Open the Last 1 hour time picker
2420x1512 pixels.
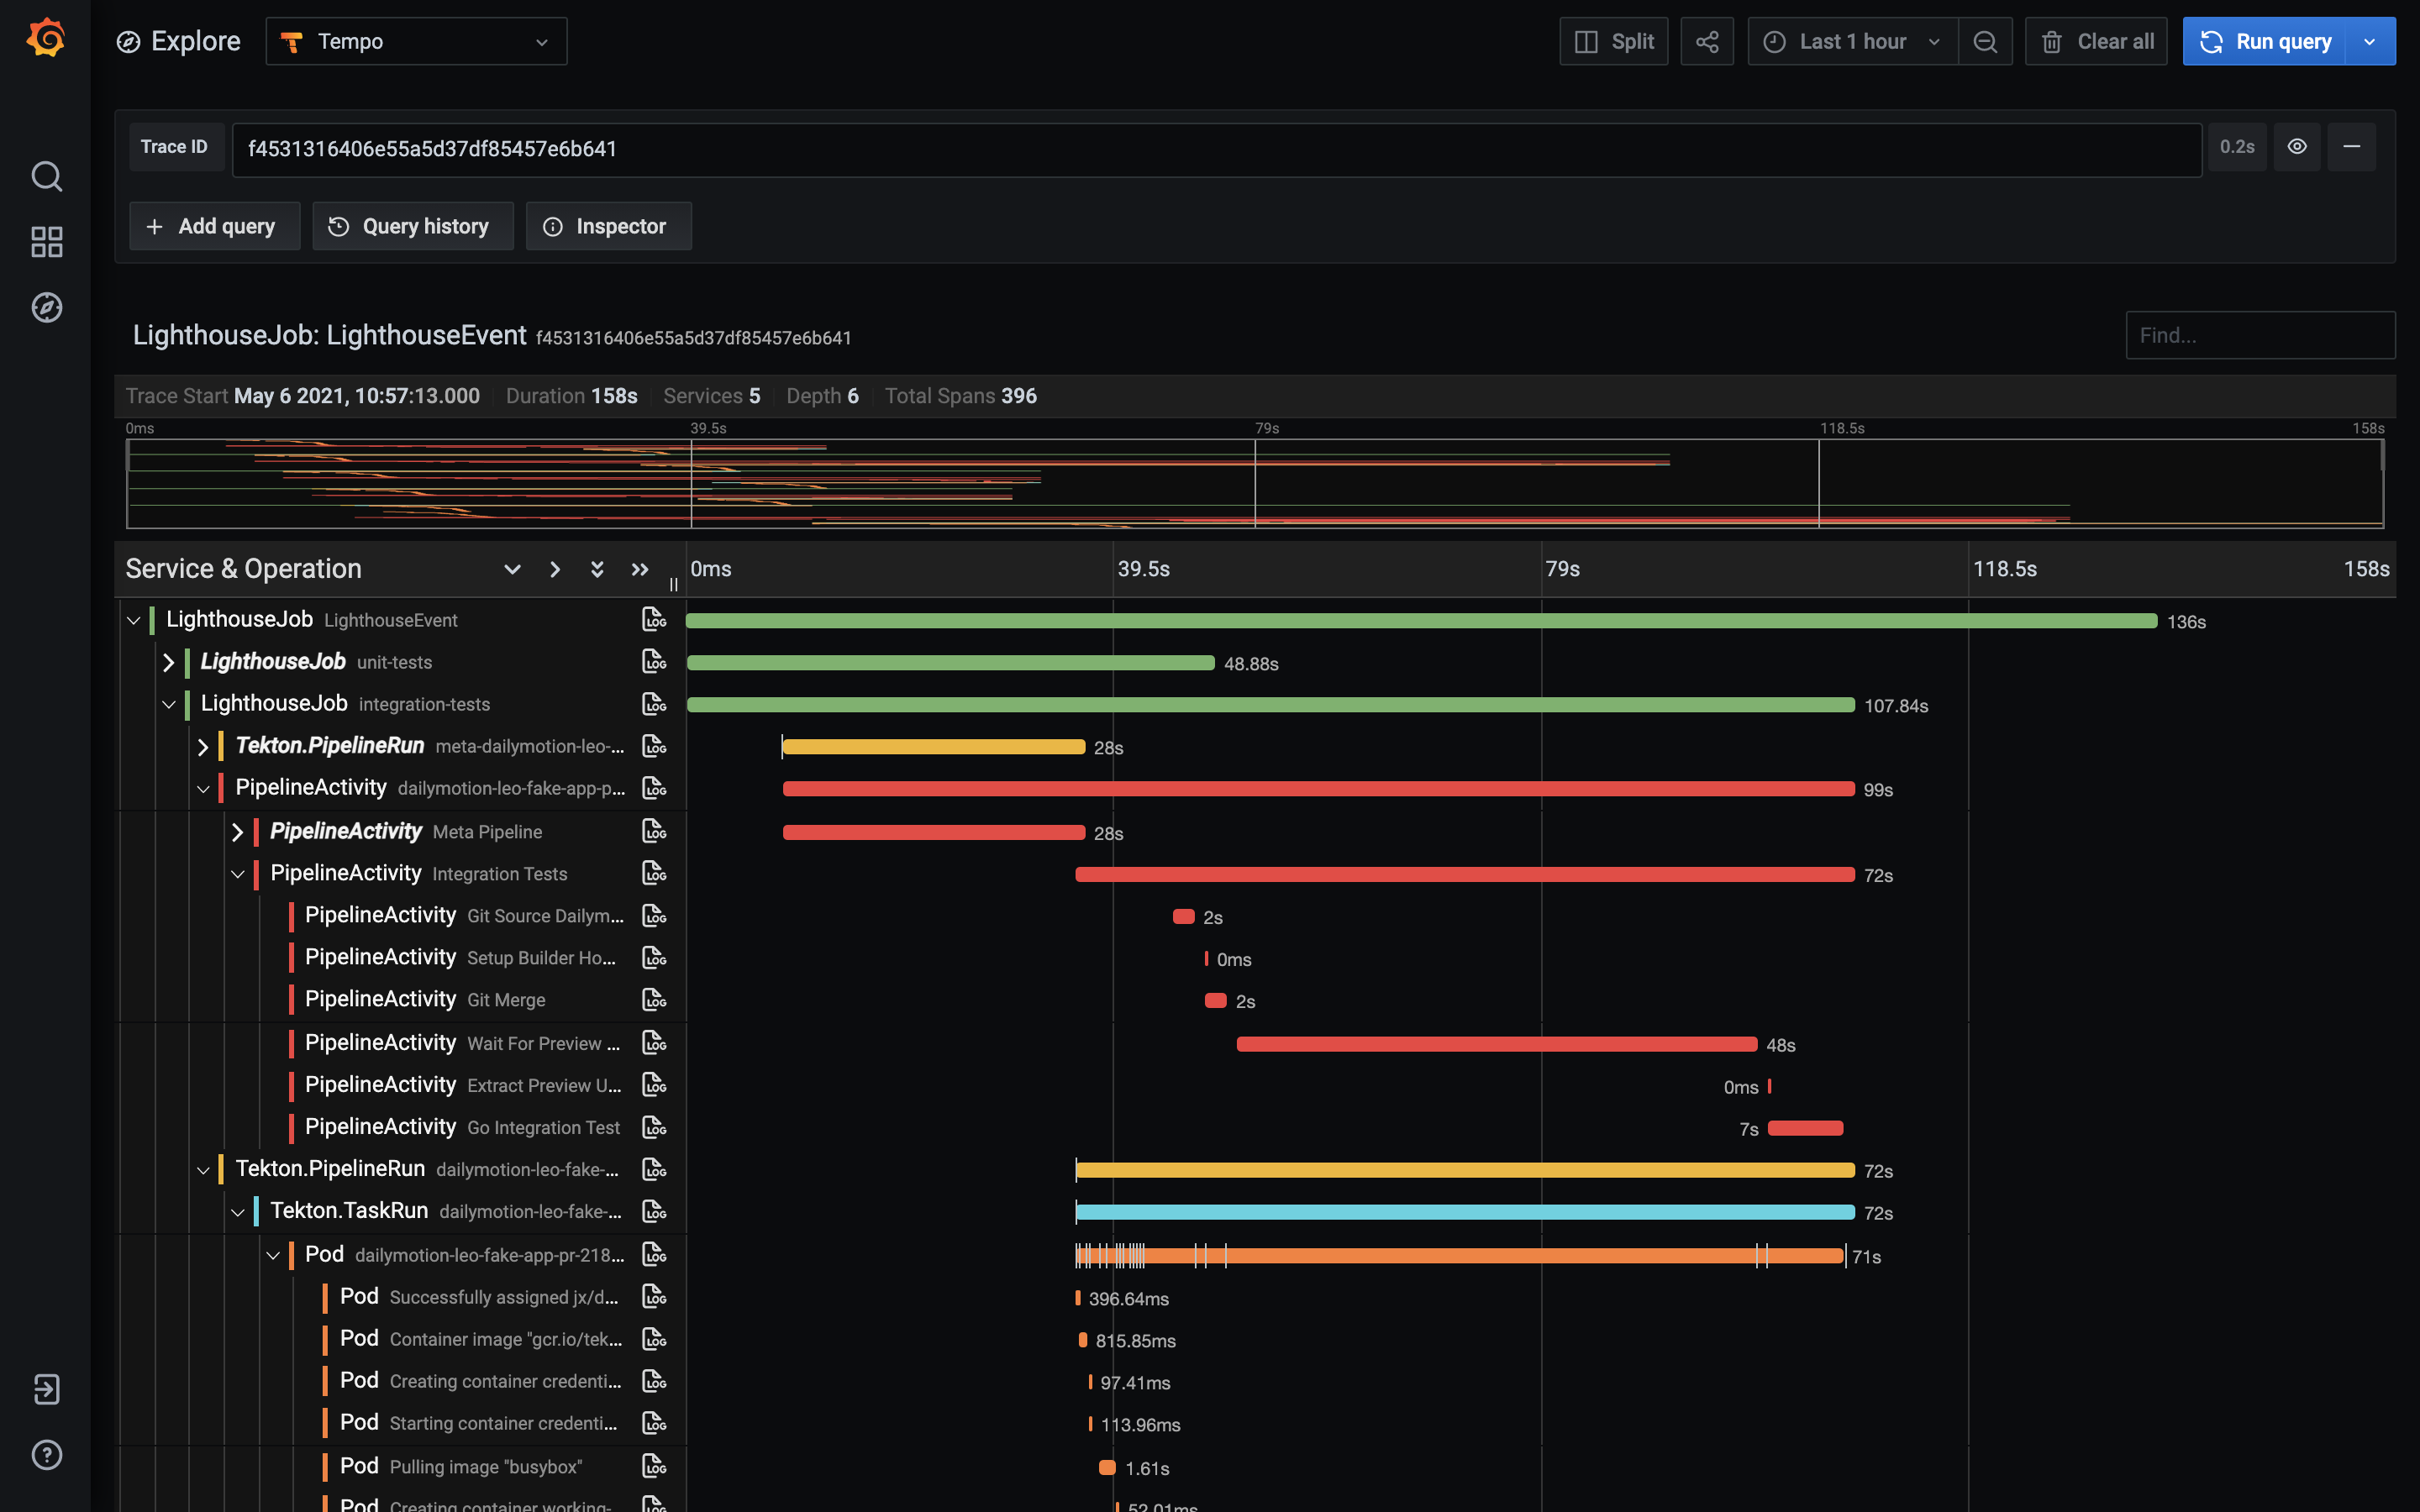[1853, 41]
